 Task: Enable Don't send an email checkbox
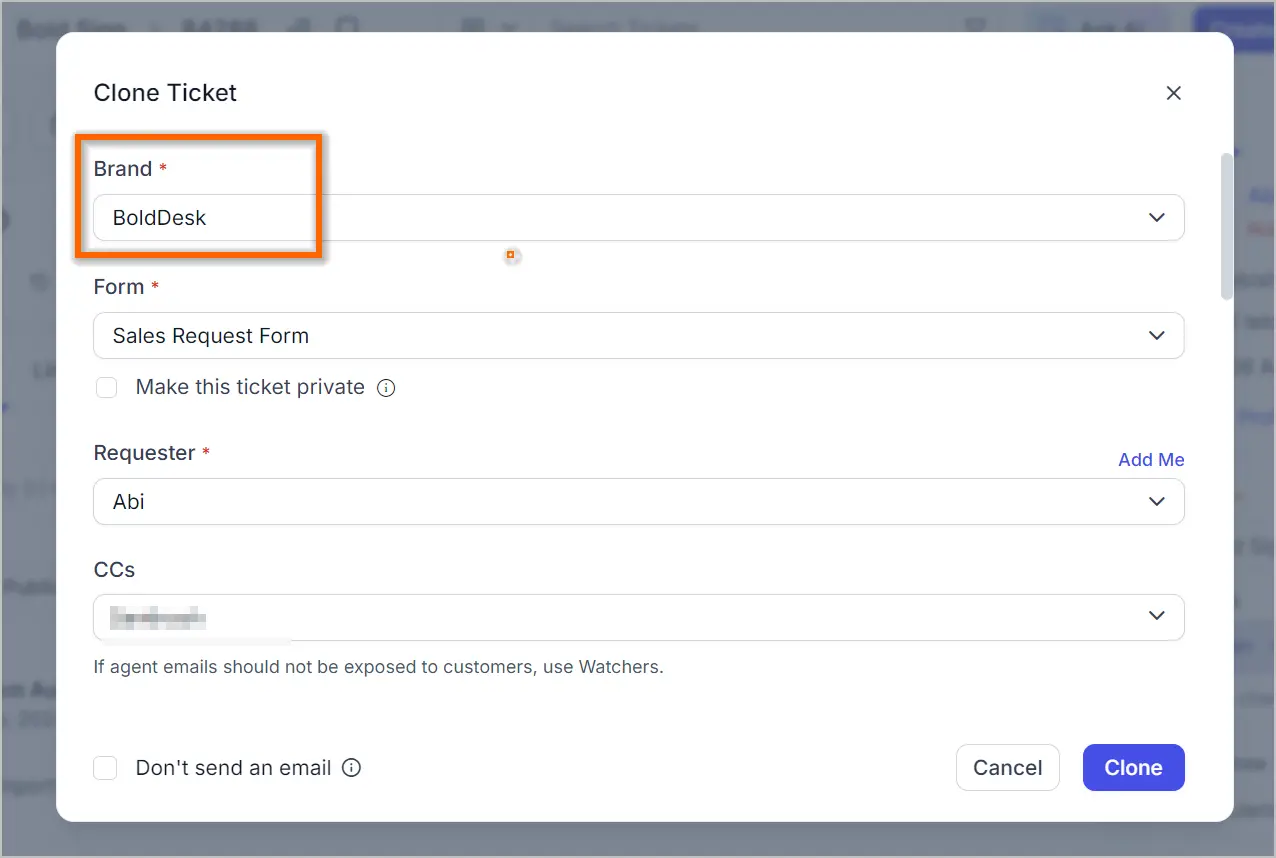point(105,768)
